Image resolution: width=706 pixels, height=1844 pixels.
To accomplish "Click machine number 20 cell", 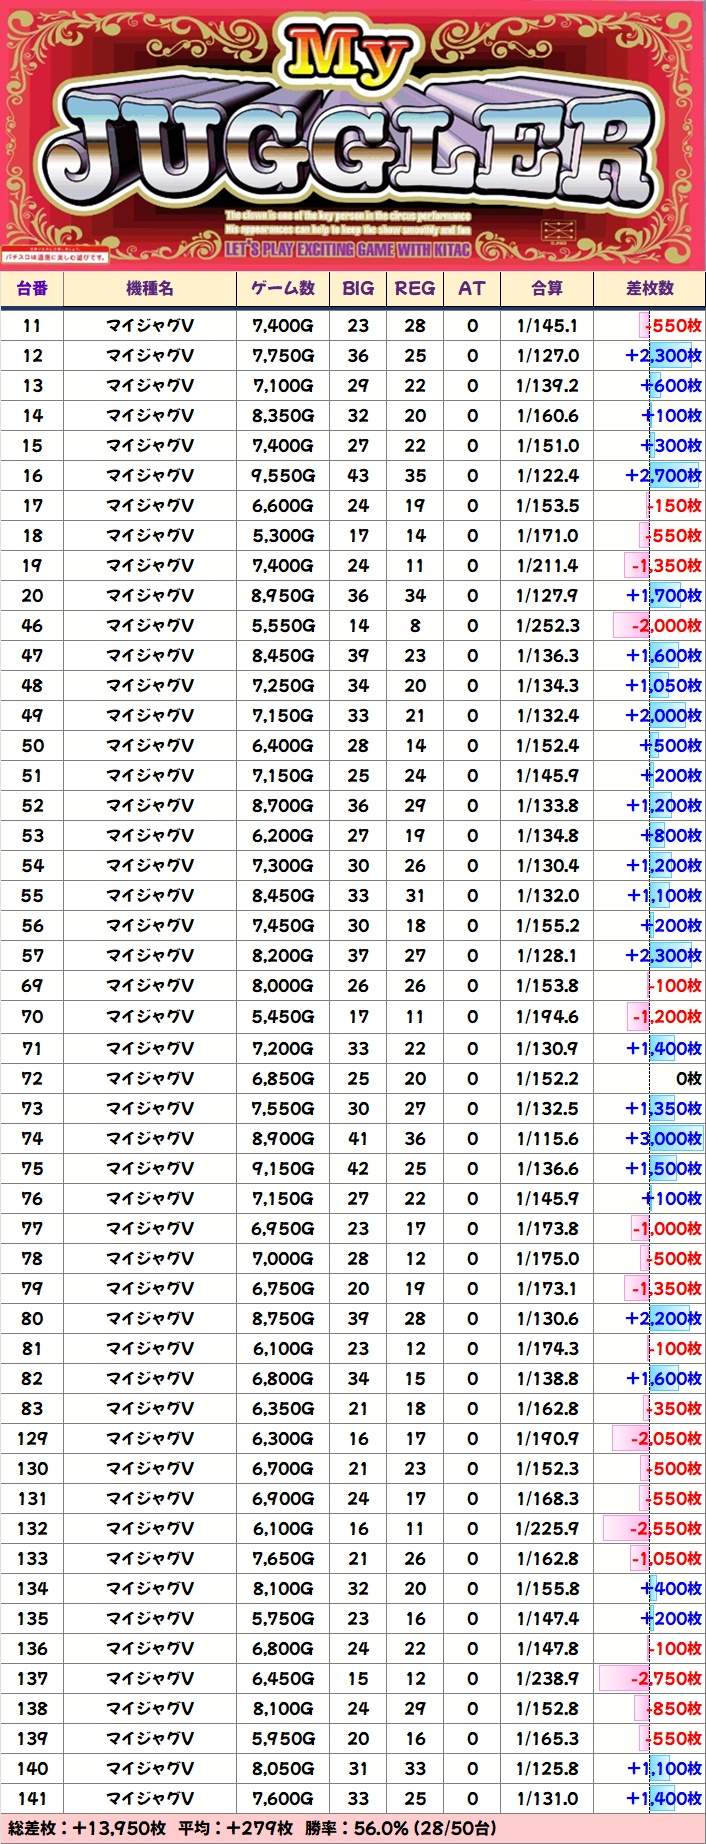I will point(32,595).
